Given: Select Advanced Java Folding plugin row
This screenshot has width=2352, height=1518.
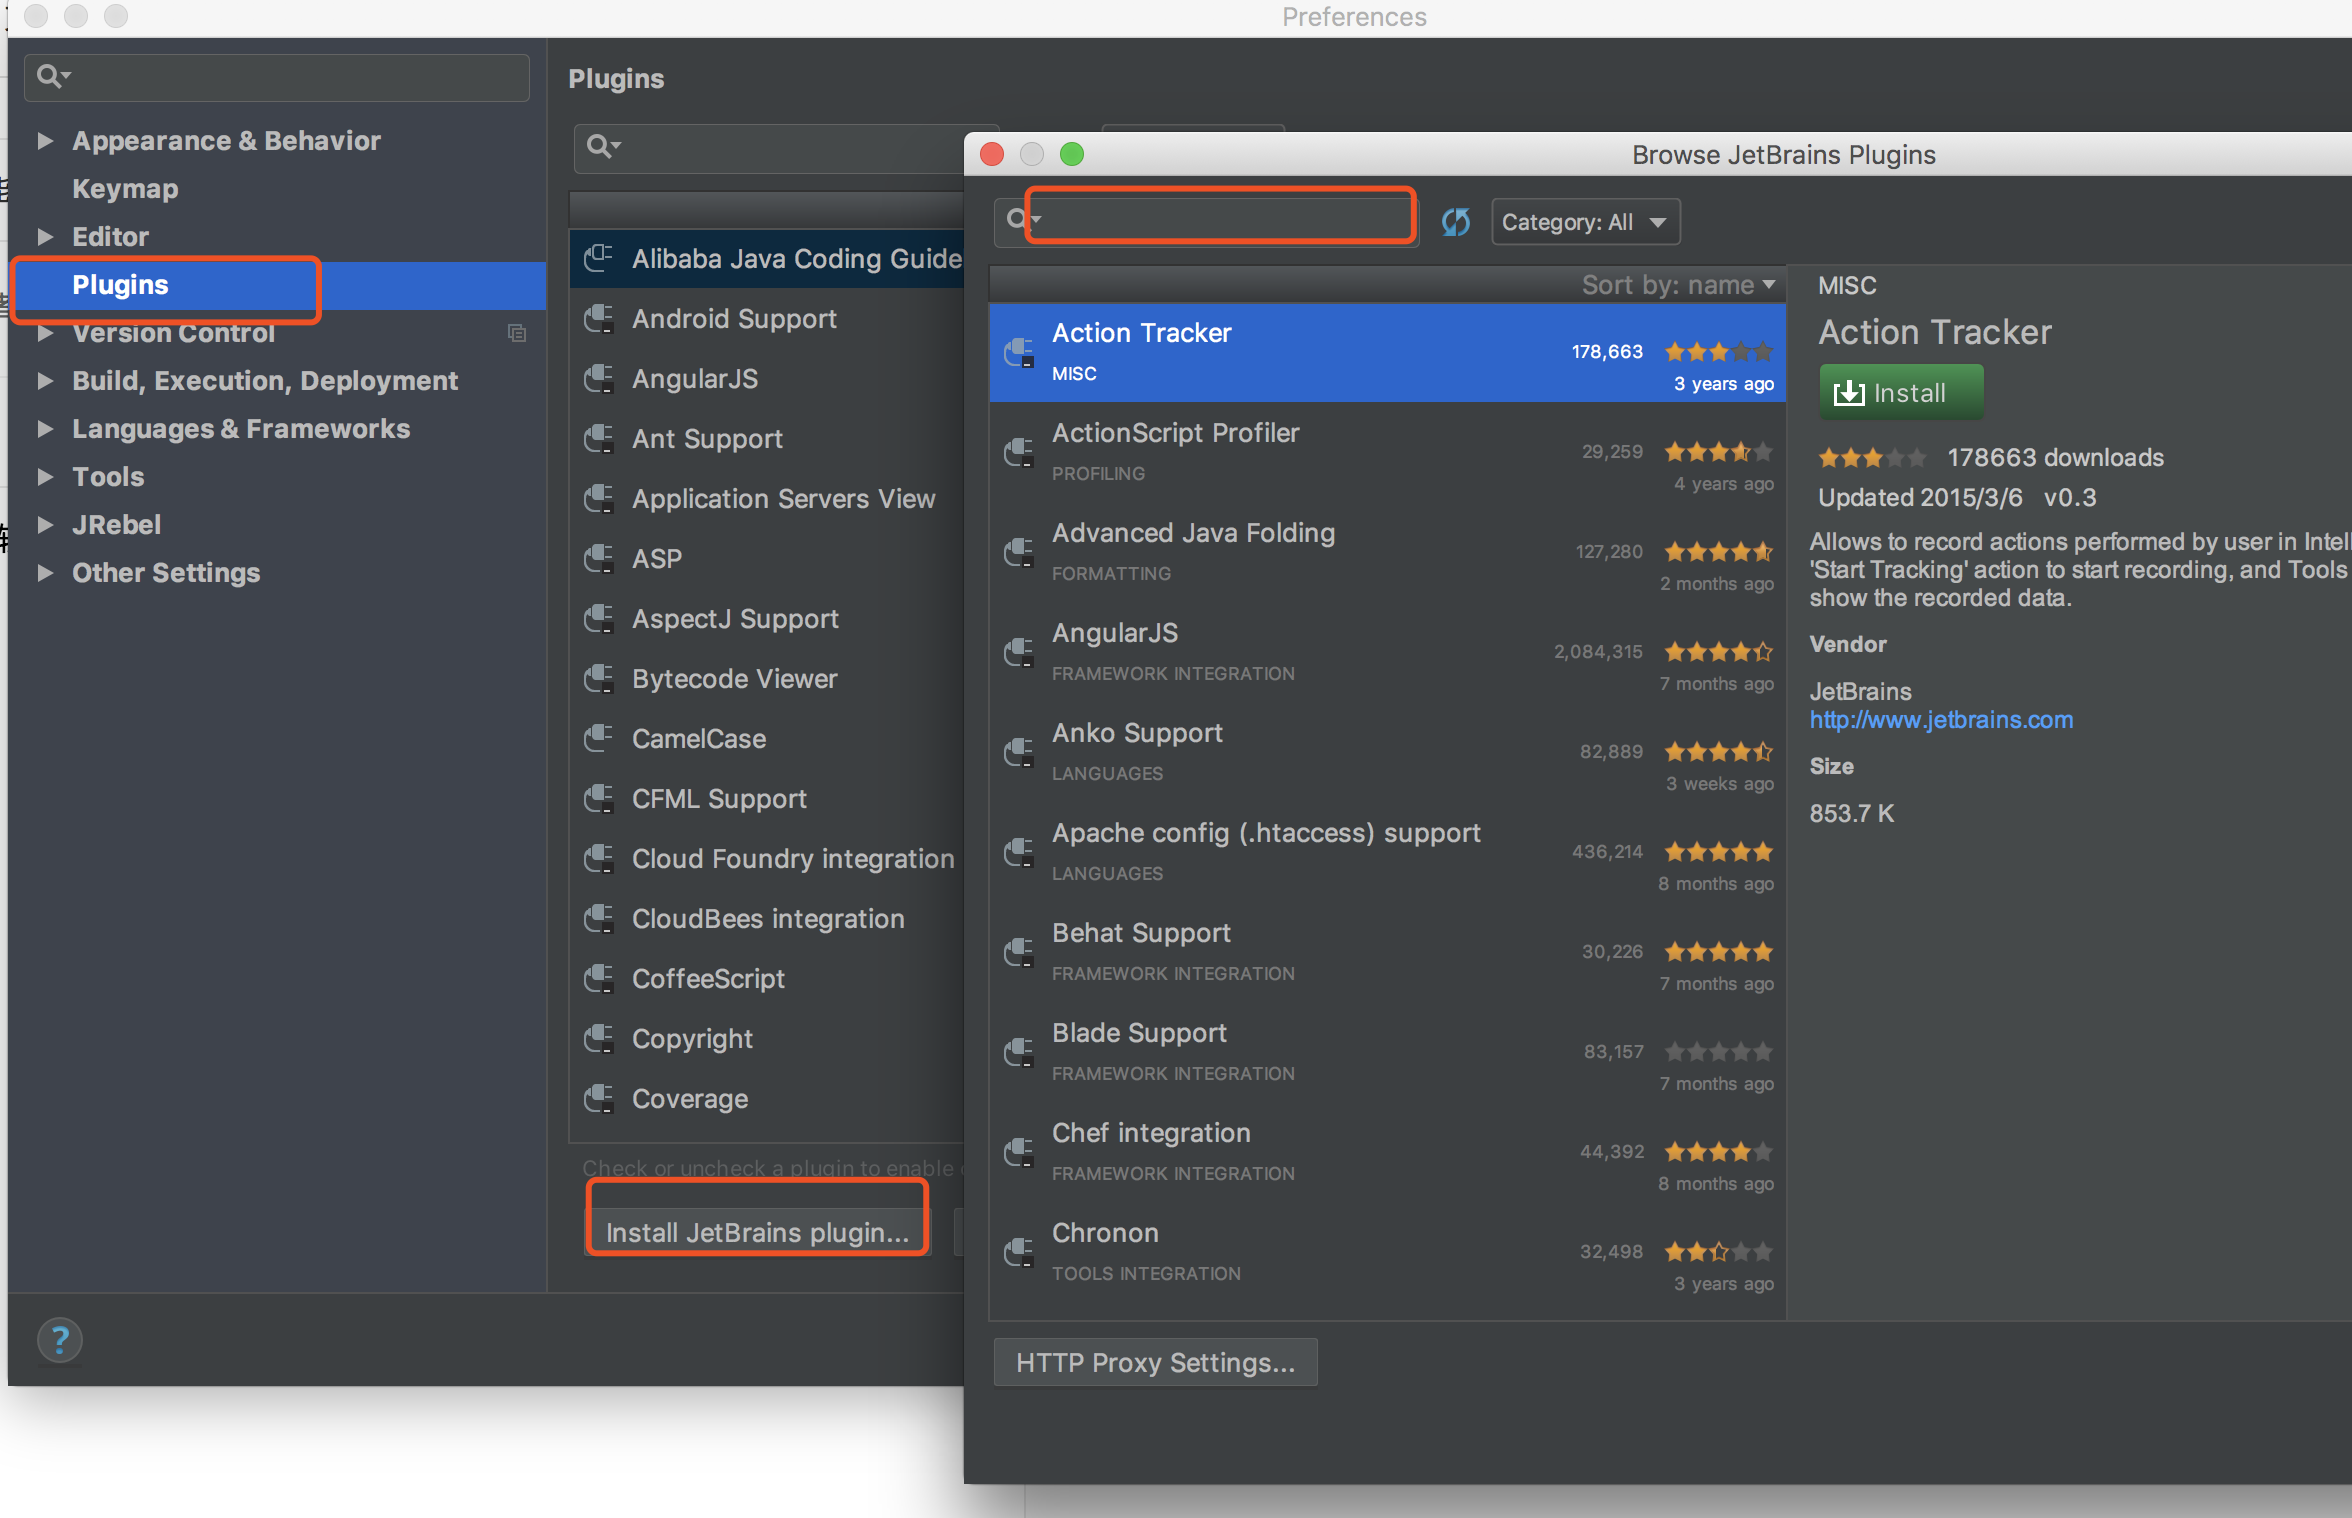Looking at the screenshot, I should pos(1387,553).
